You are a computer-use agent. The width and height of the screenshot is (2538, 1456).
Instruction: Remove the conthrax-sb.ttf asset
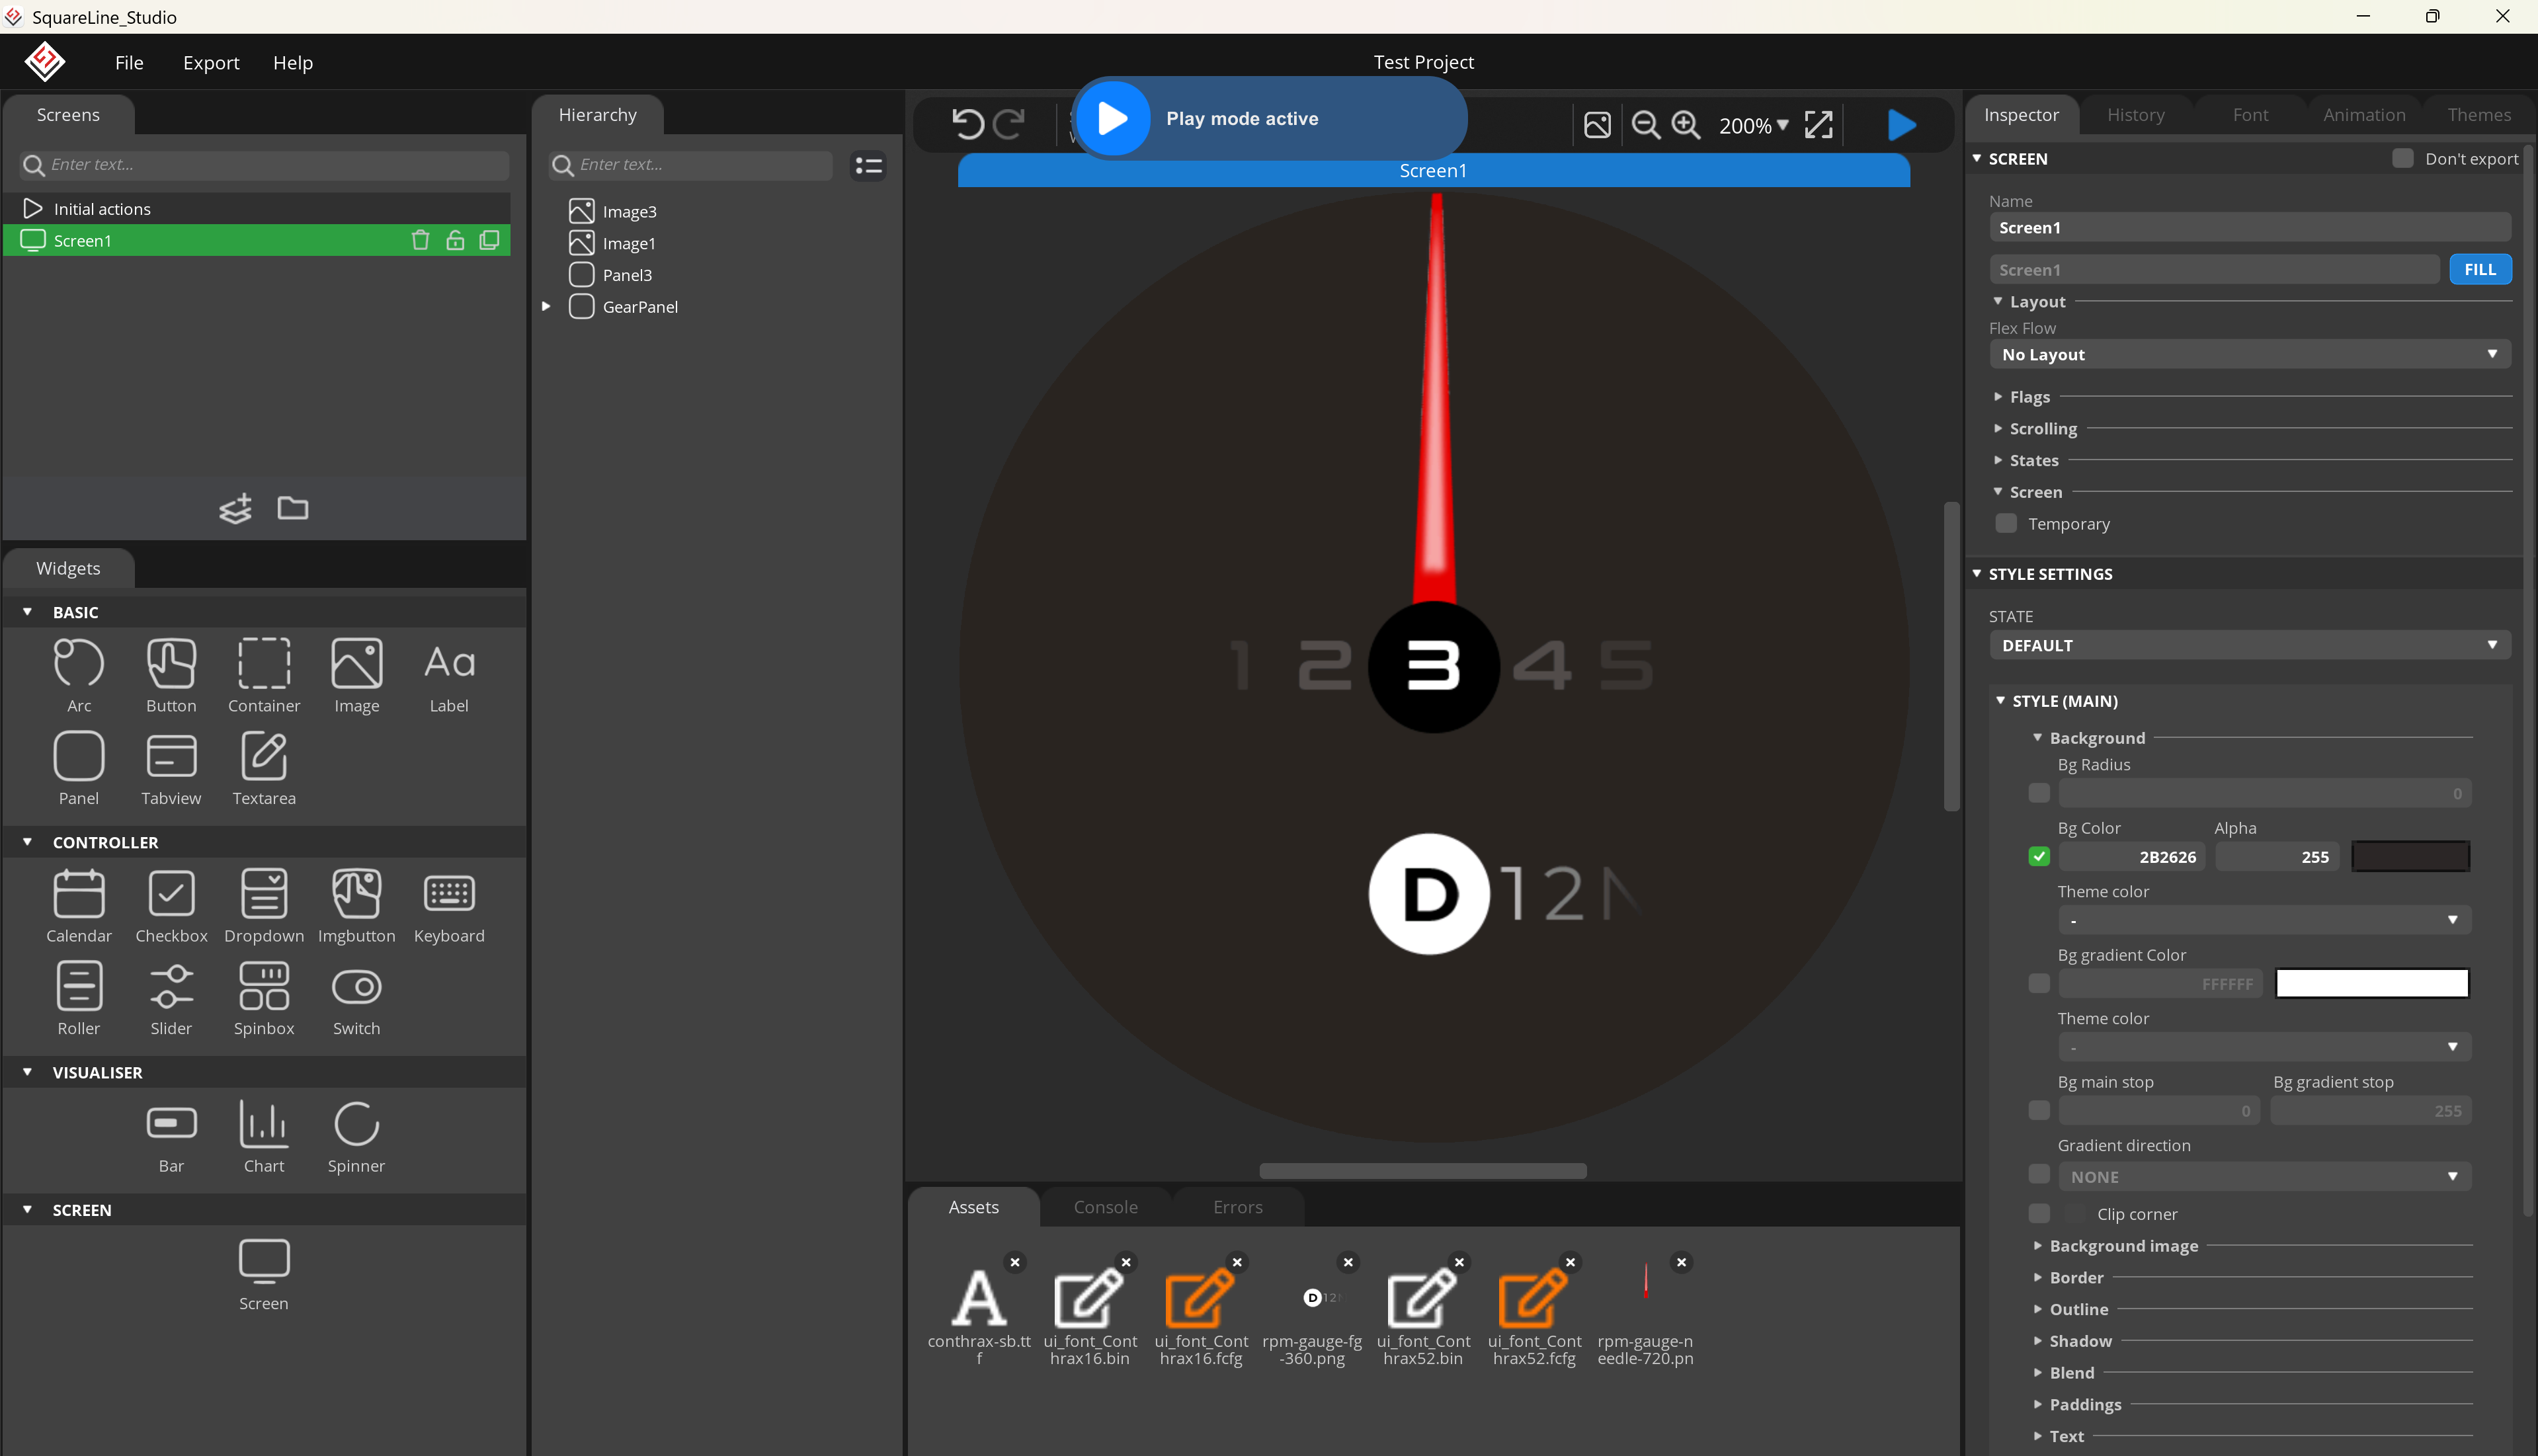pos(1014,1262)
